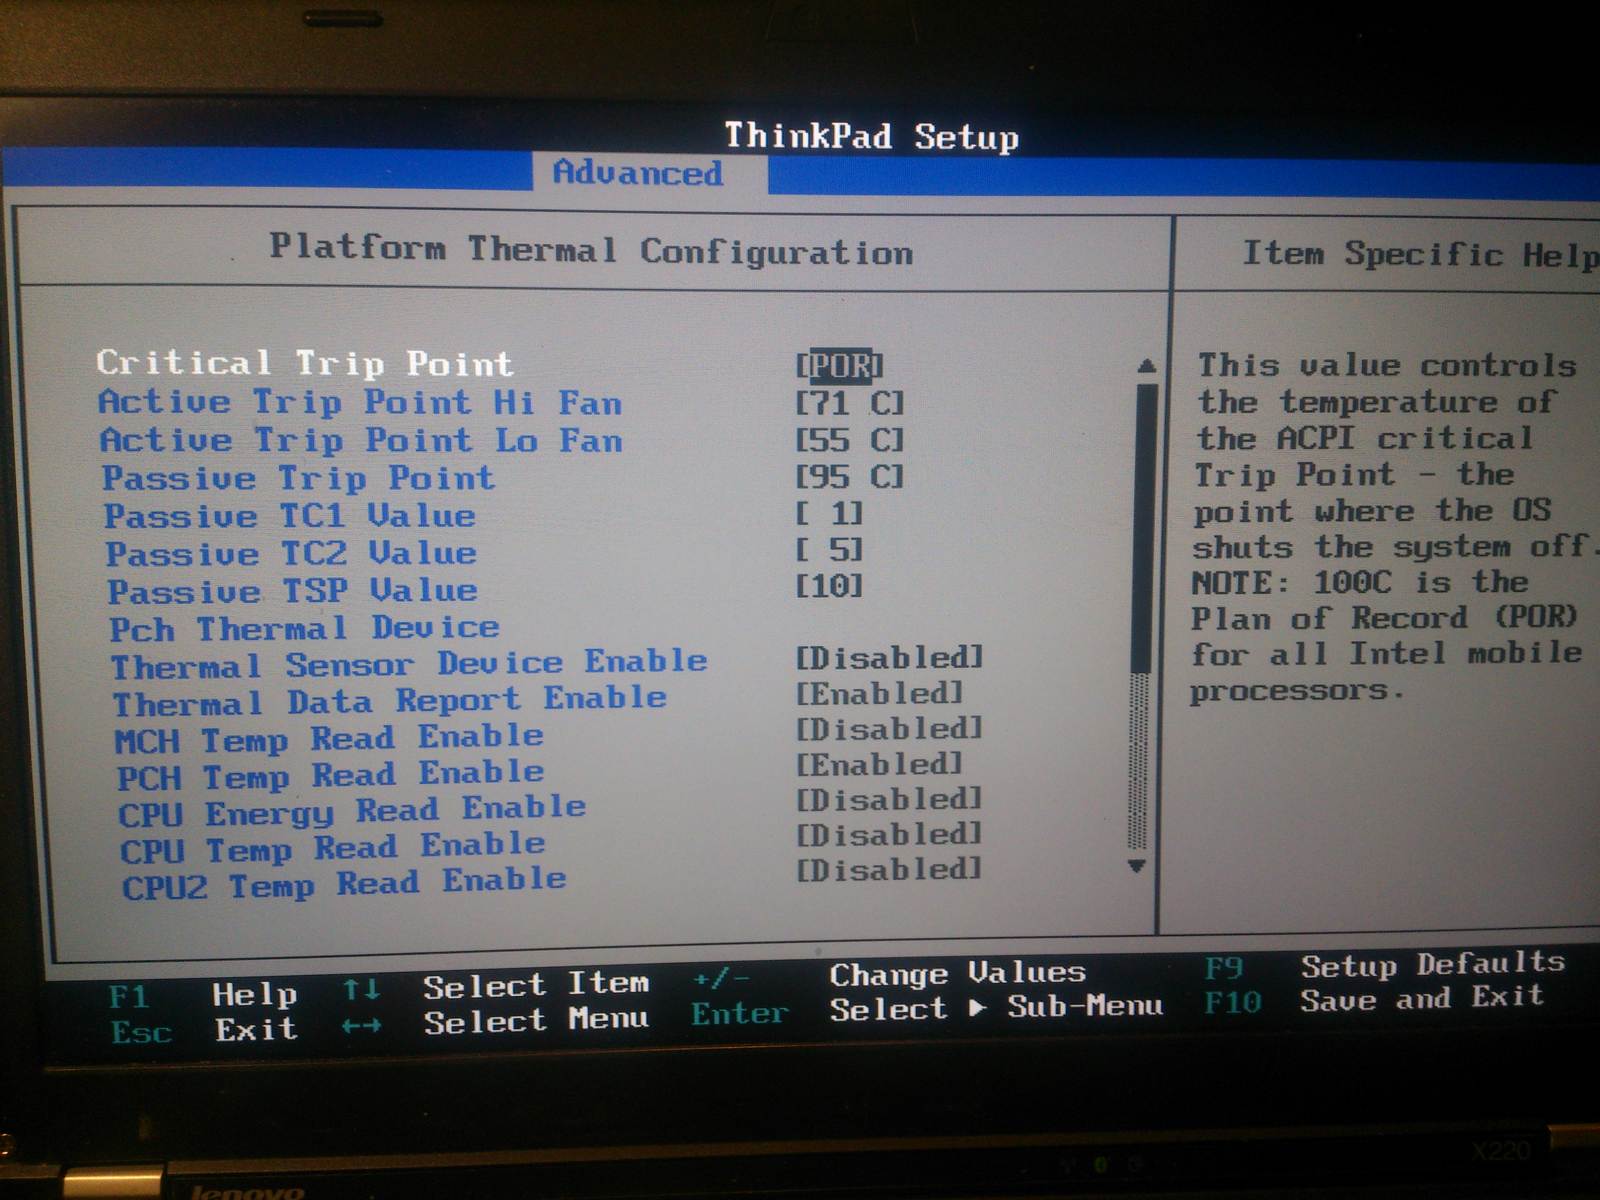1600x1200 pixels.
Task: Edit the Passive TC2 value of 5
Action: pos(829,549)
